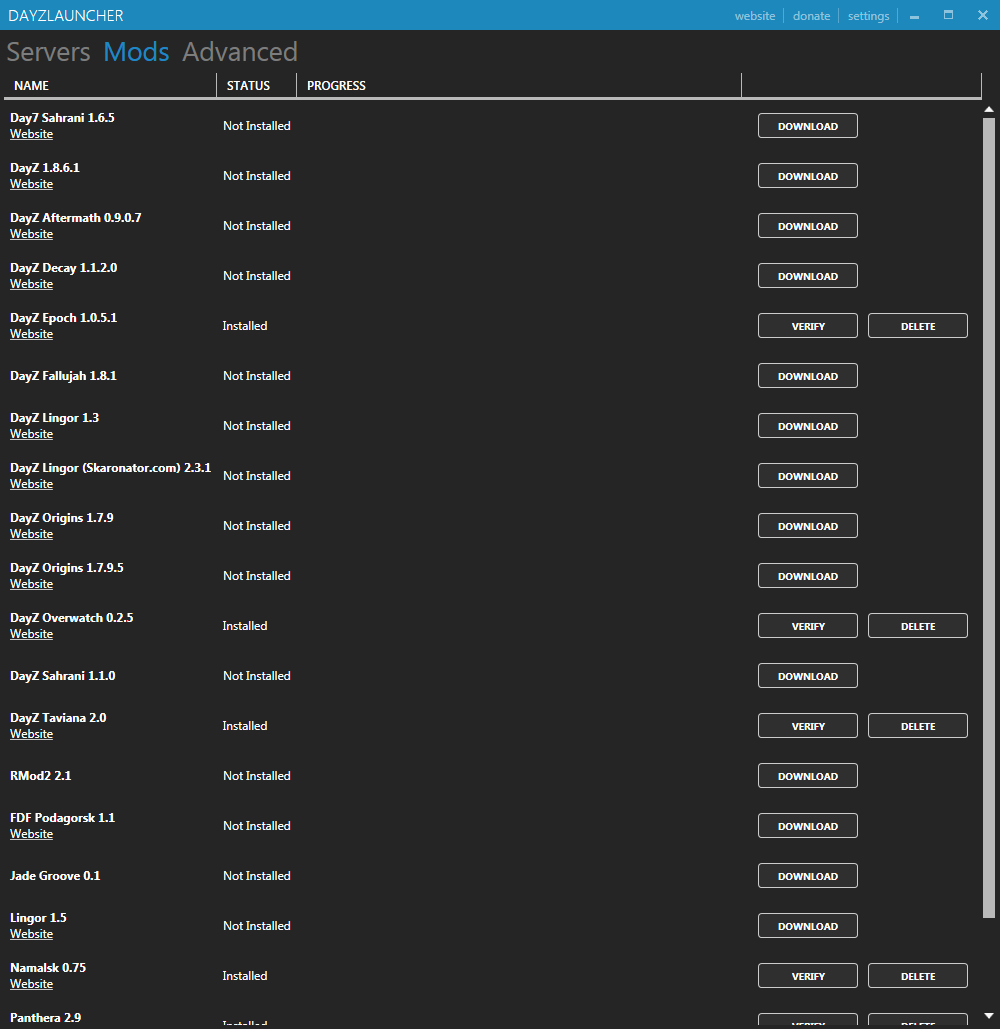Open settings from the title bar
The width and height of the screenshot is (1000, 1029).
pyautogui.click(x=868, y=16)
